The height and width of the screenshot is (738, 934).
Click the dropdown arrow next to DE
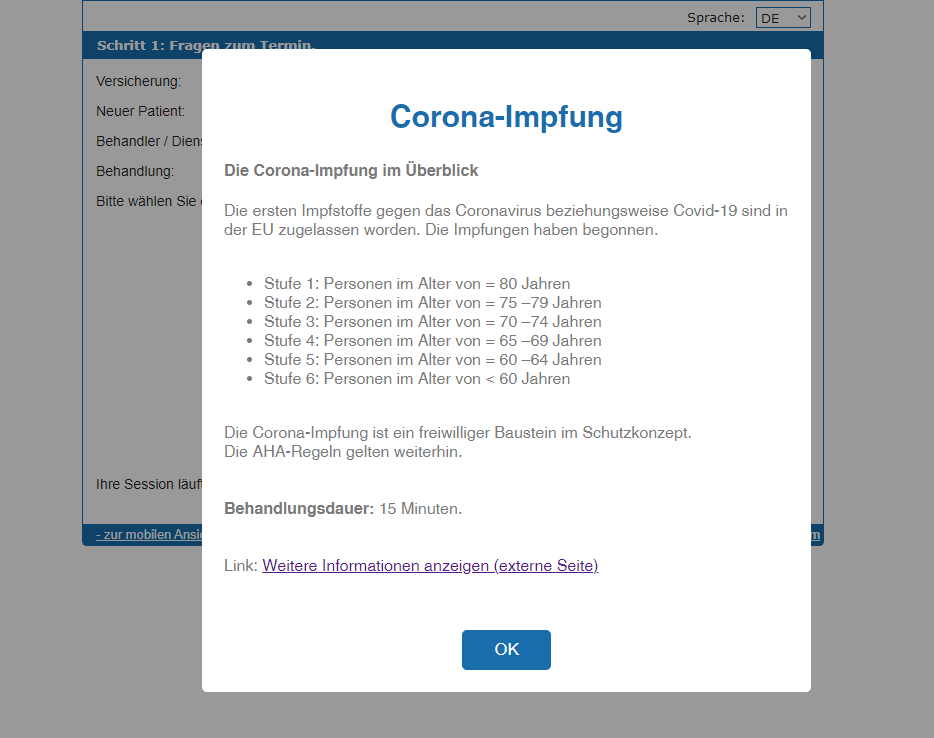800,17
